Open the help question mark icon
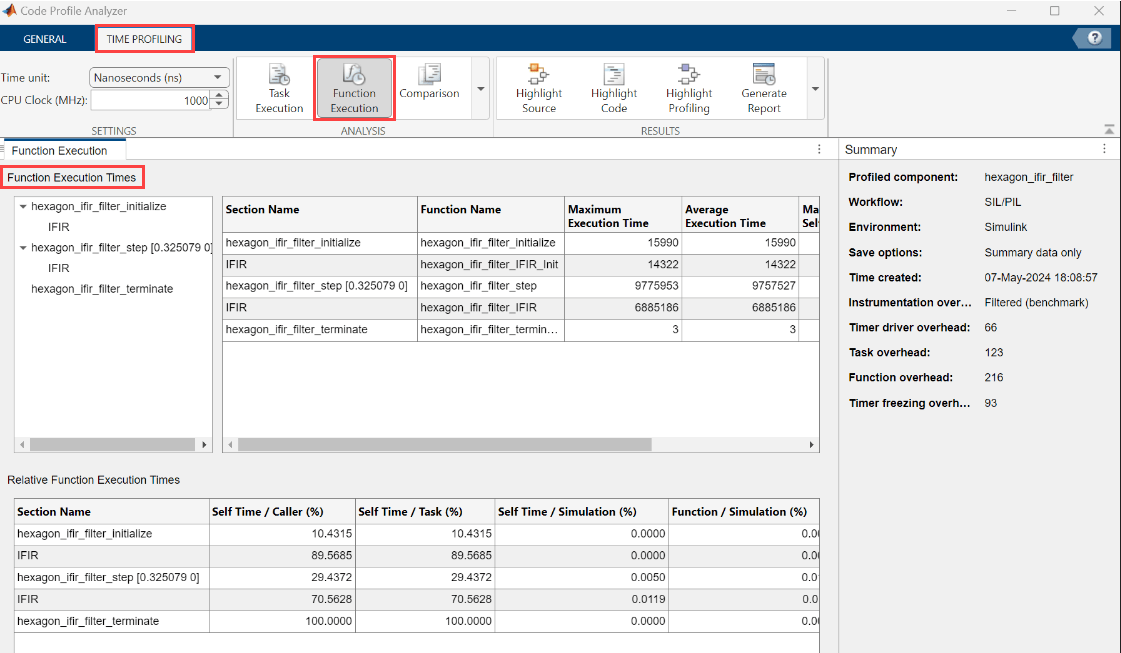 click(x=1095, y=38)
